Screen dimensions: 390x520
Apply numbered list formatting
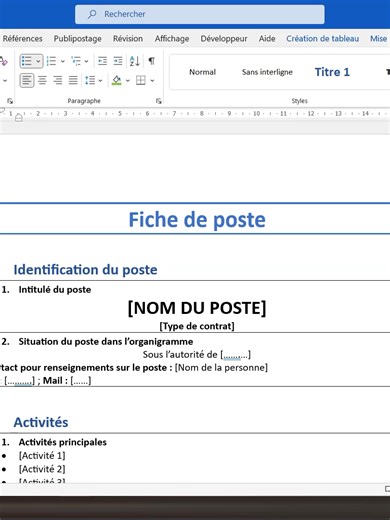(x=51, y=61)
